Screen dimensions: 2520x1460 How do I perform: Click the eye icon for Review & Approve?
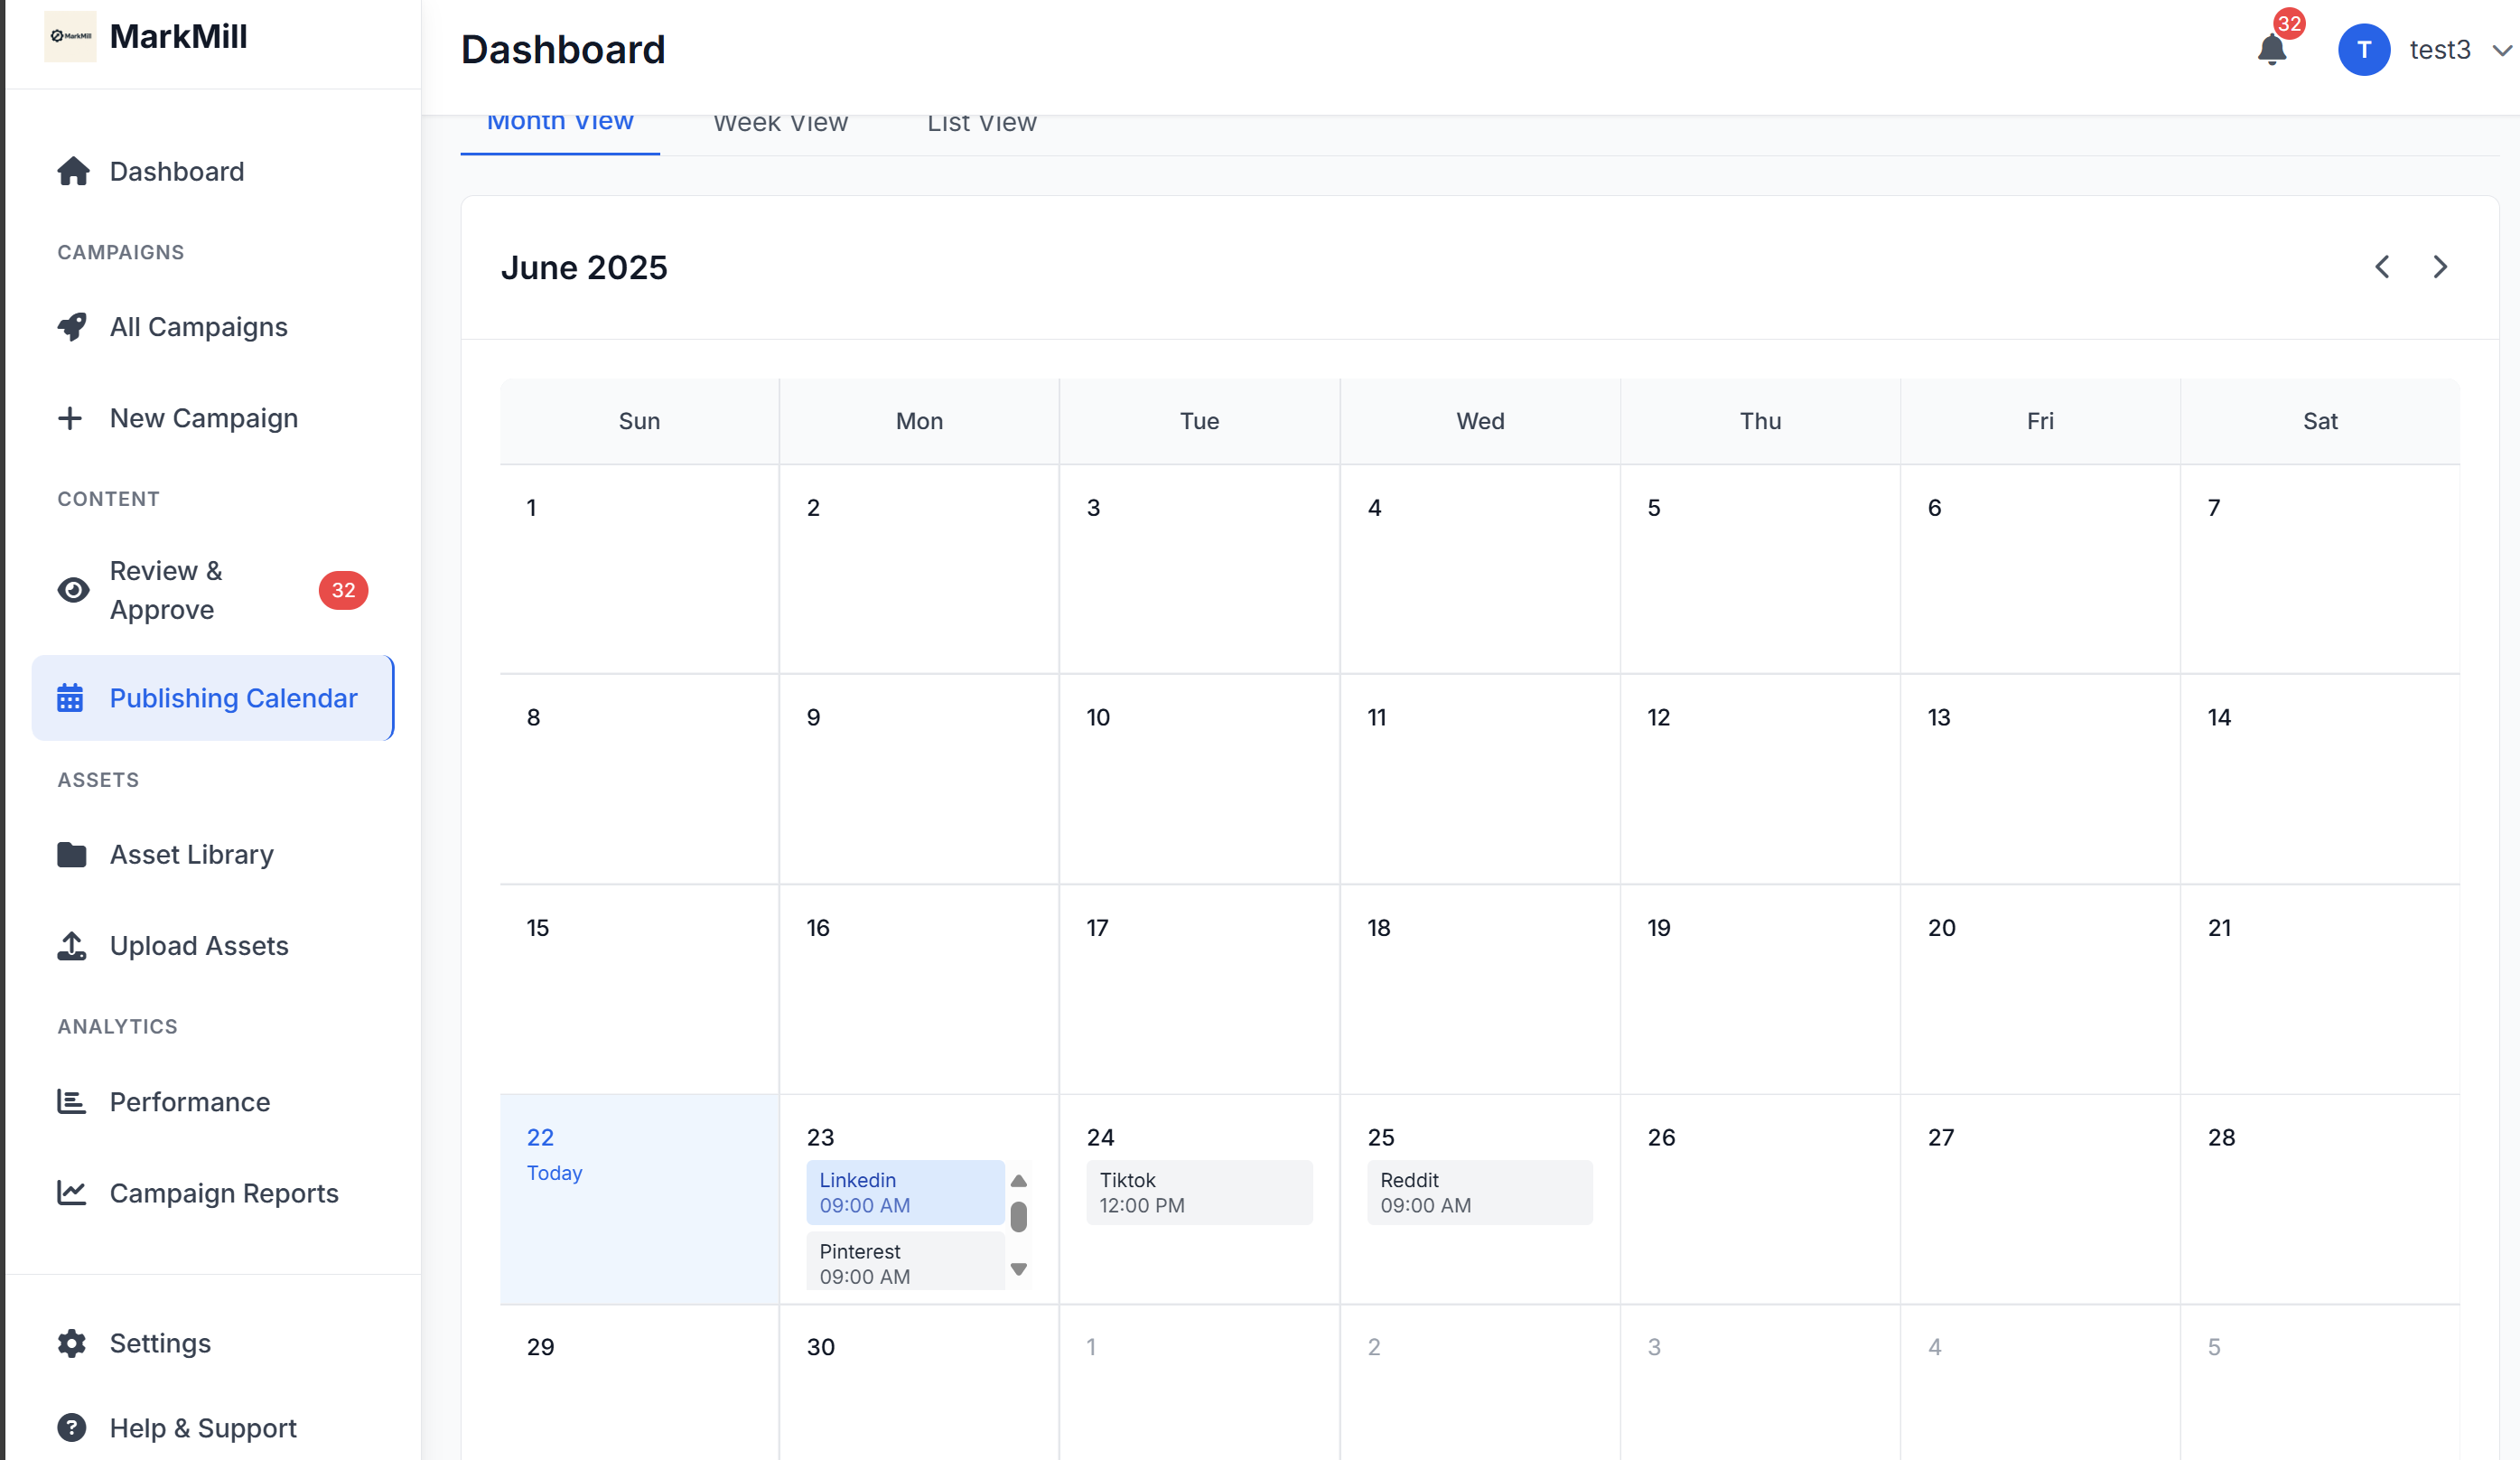click(73, 590)
